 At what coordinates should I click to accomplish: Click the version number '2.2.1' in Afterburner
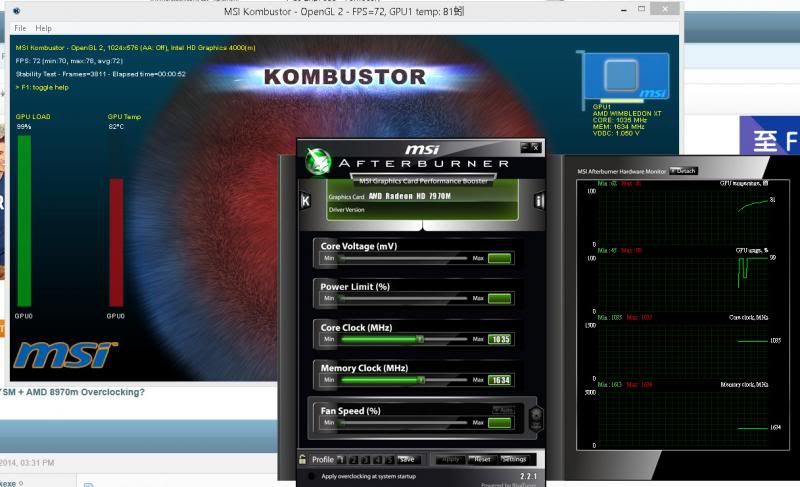click(528, 476)
